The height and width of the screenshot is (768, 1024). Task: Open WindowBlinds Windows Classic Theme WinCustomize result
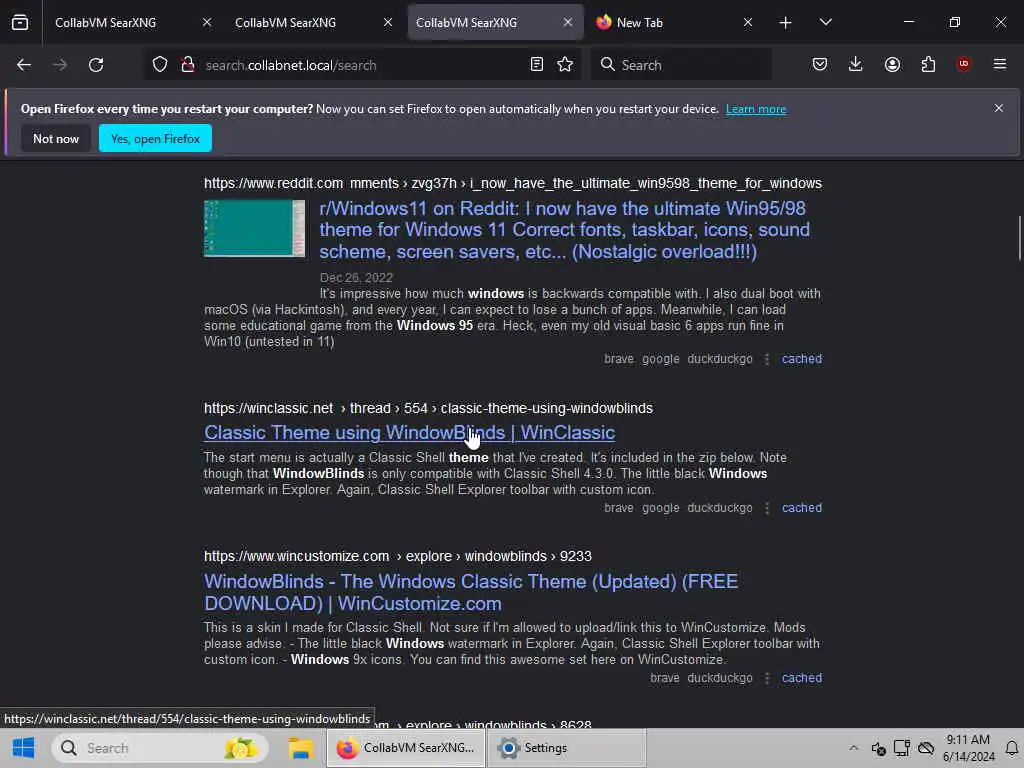(471, 592)
